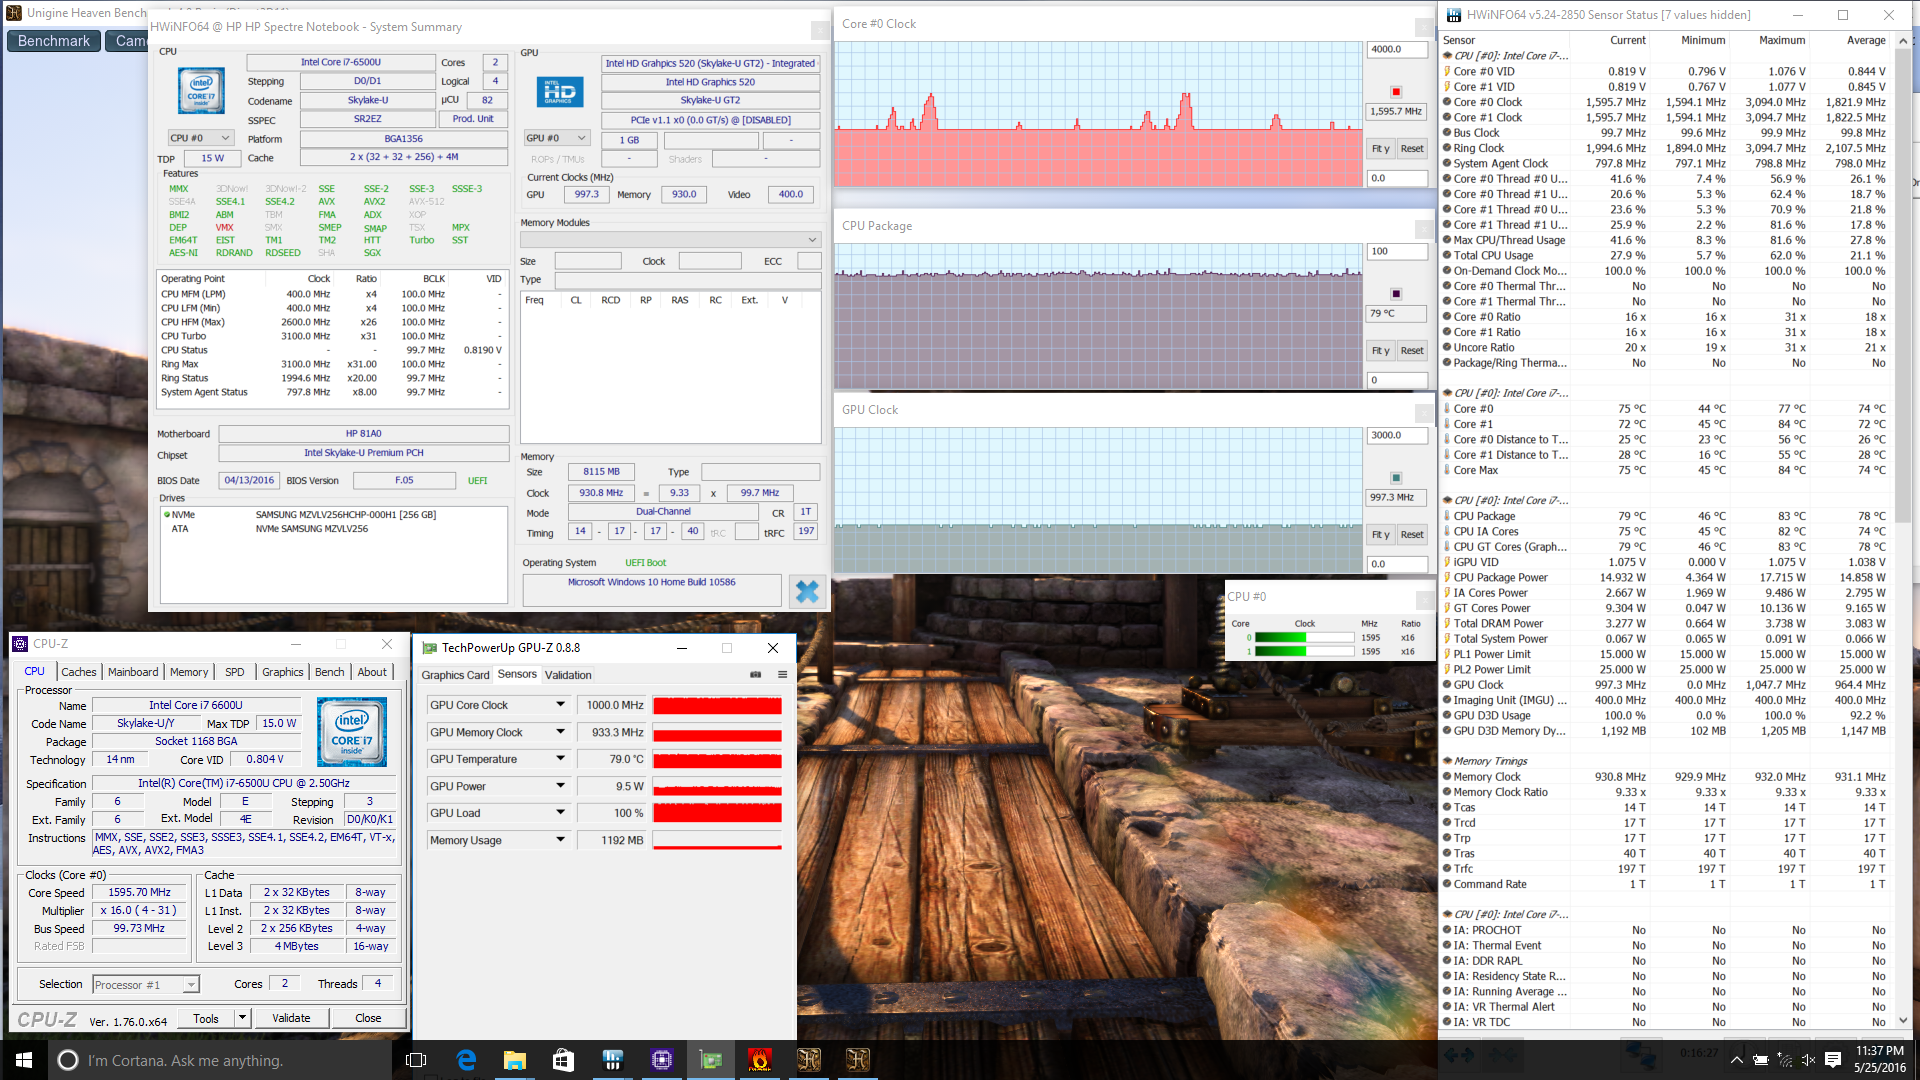Click the Intel HD Graphics logo
Screen dimensions: 1920x1080
pos(559,92)
